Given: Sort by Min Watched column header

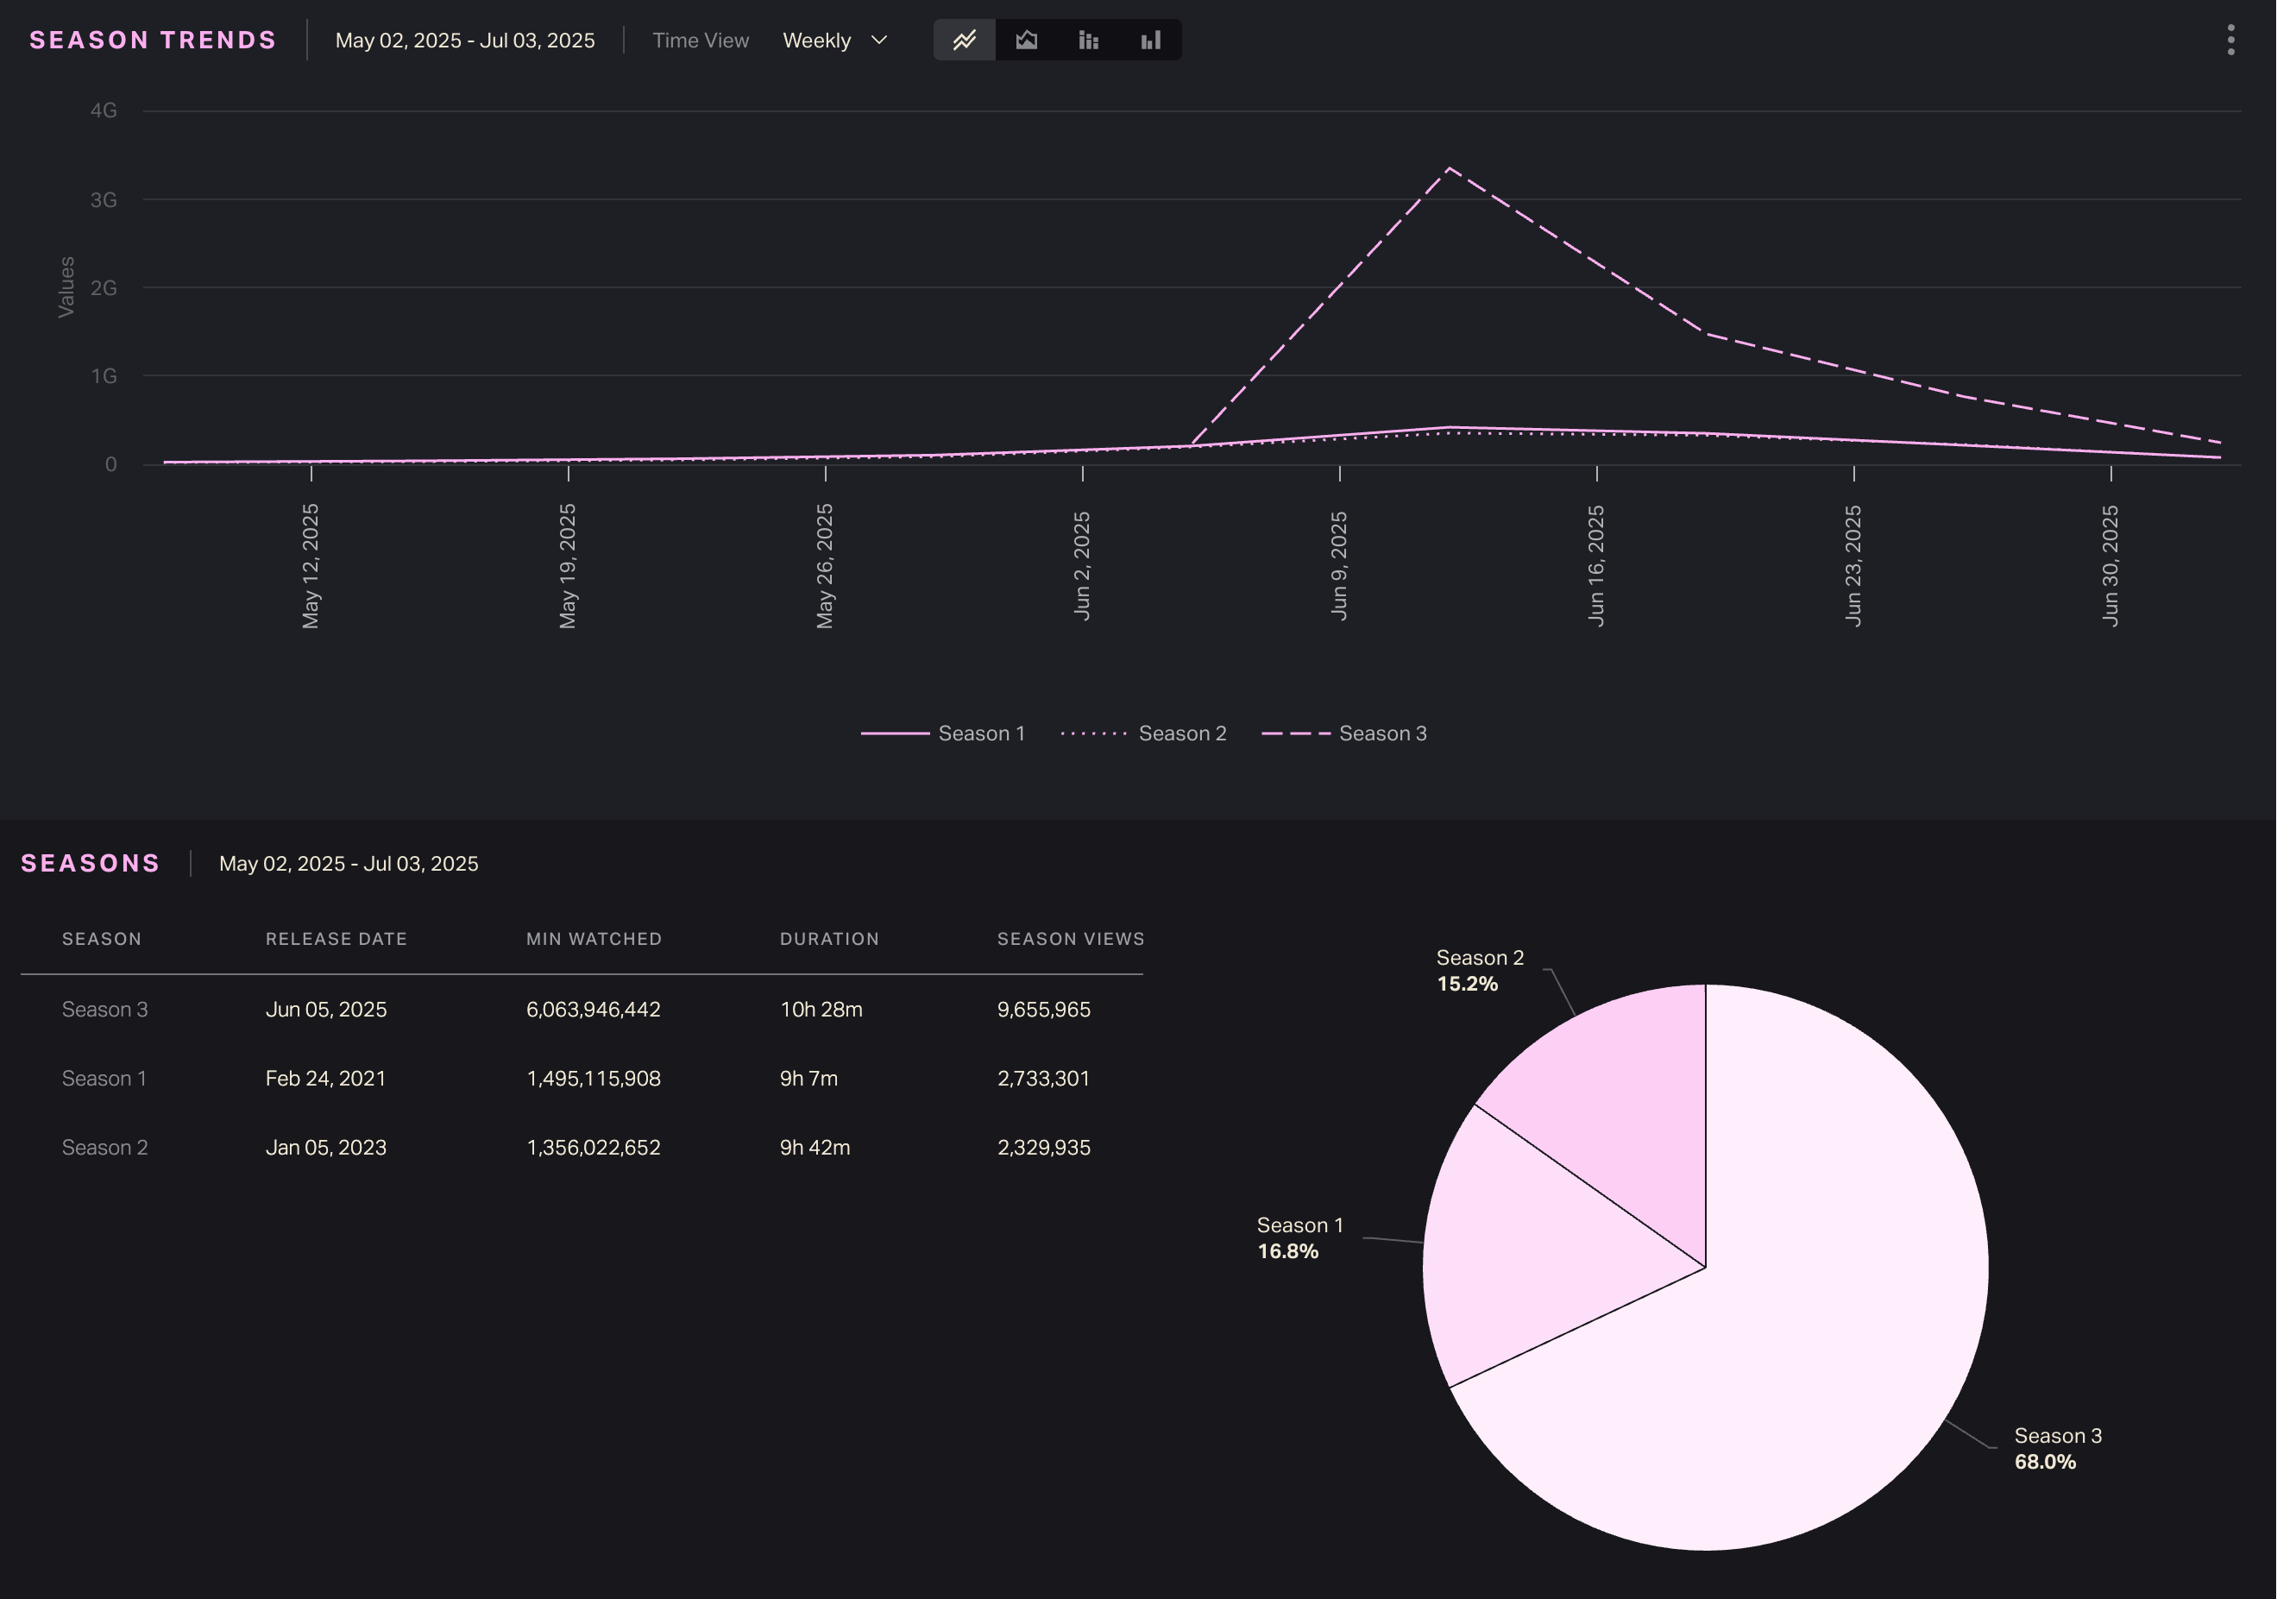Looking at the screenshot, I should (594, 939).
